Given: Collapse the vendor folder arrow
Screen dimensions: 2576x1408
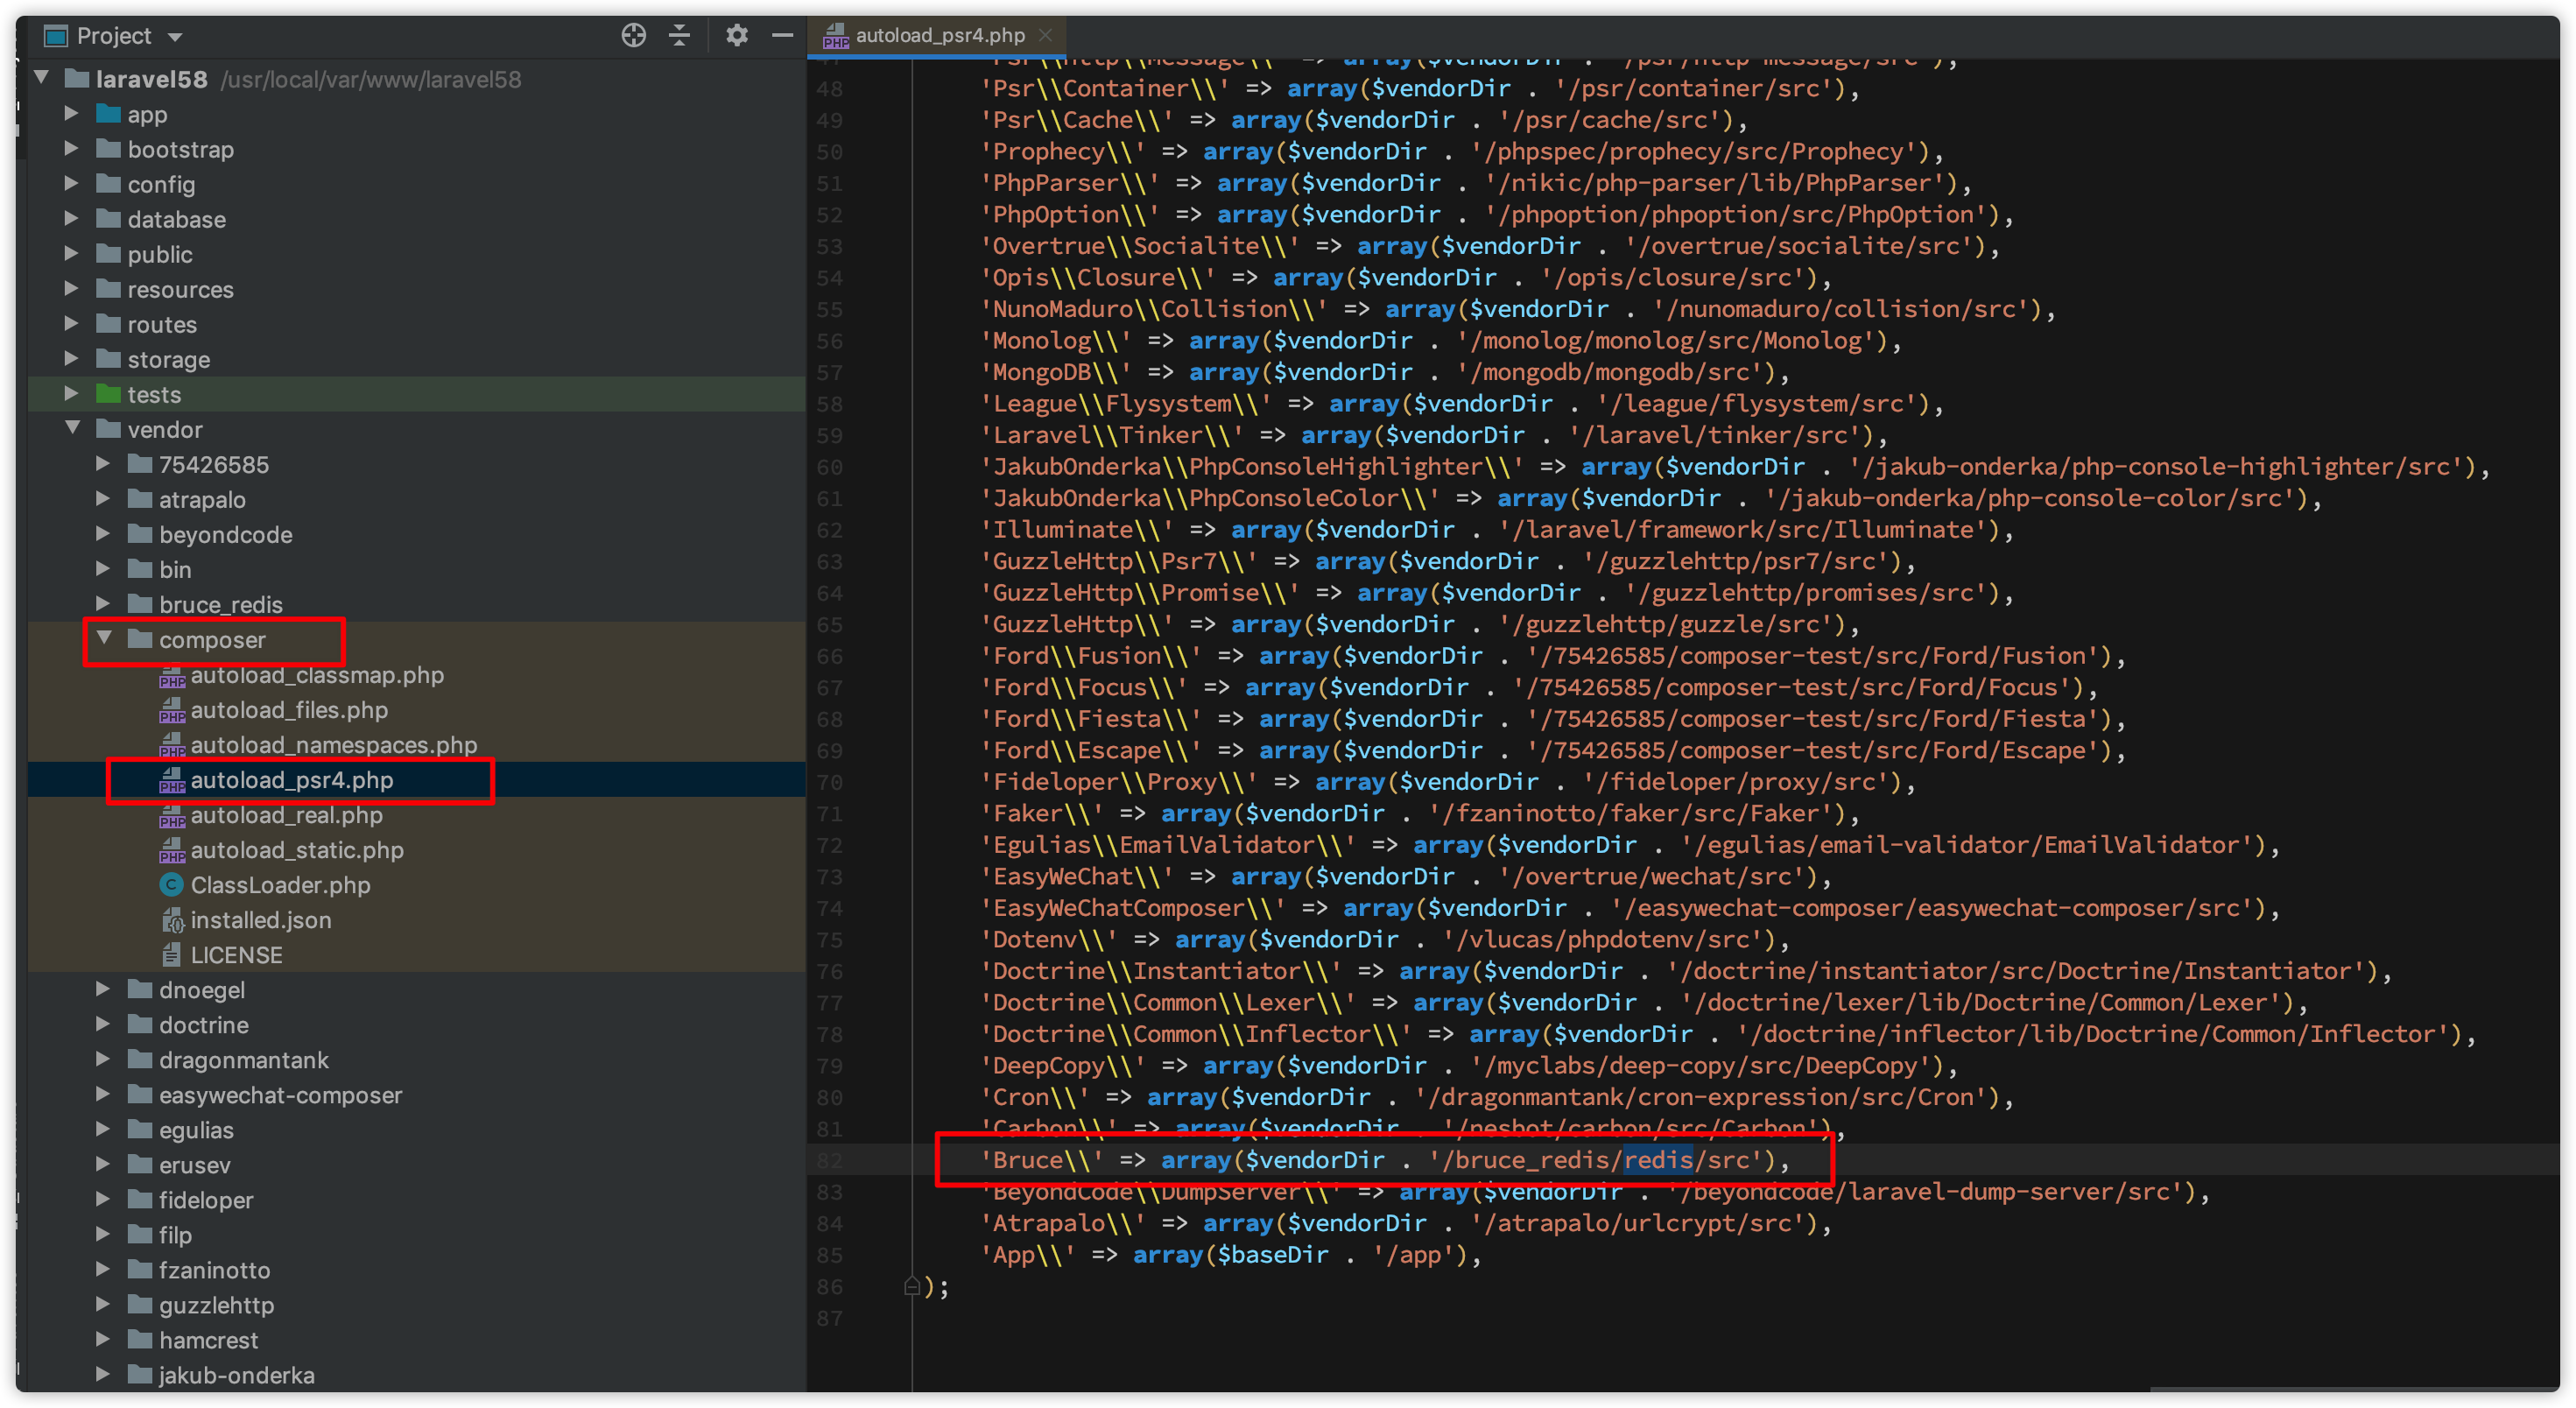Looking at the screenshot, I should pos(72,428).
